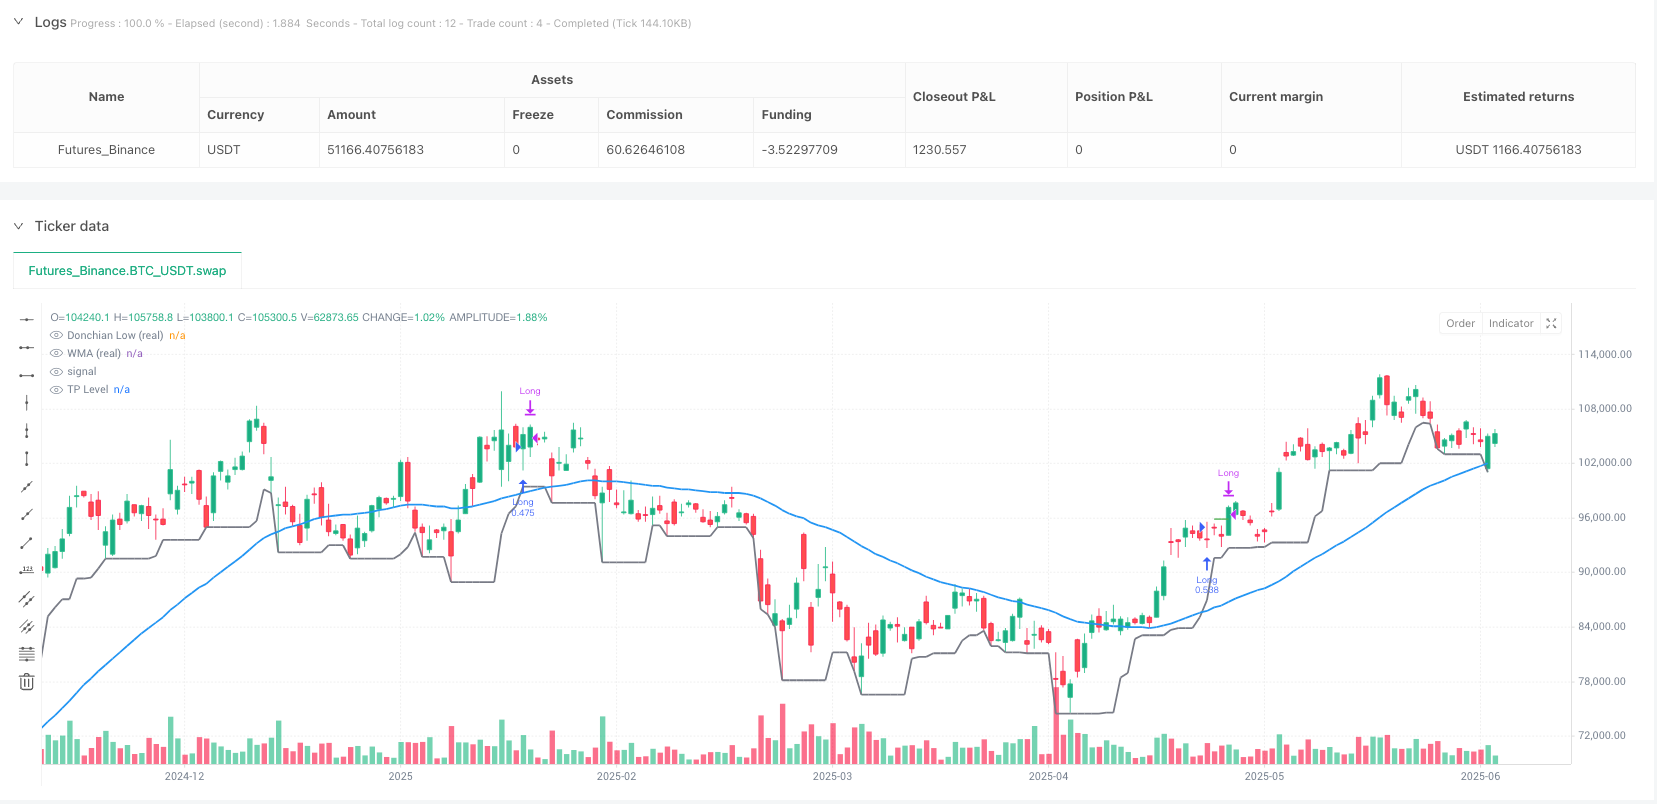Select the price line tool labeled 123

point(27,570)
